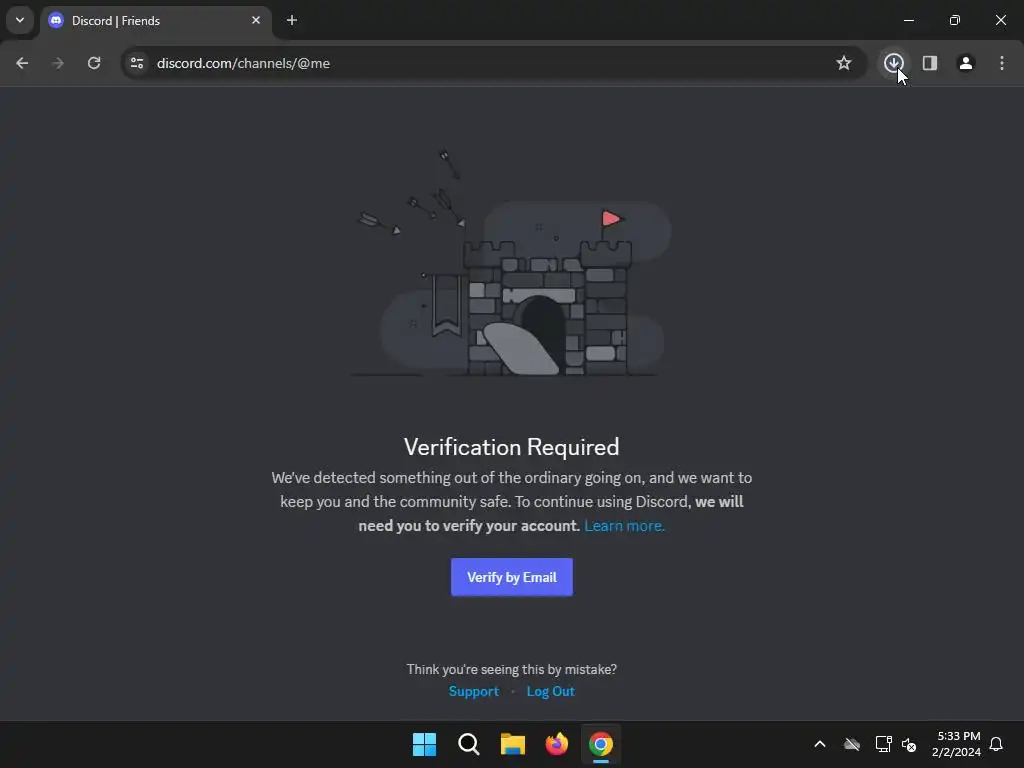View site information icon in address bar

(137, 63)
